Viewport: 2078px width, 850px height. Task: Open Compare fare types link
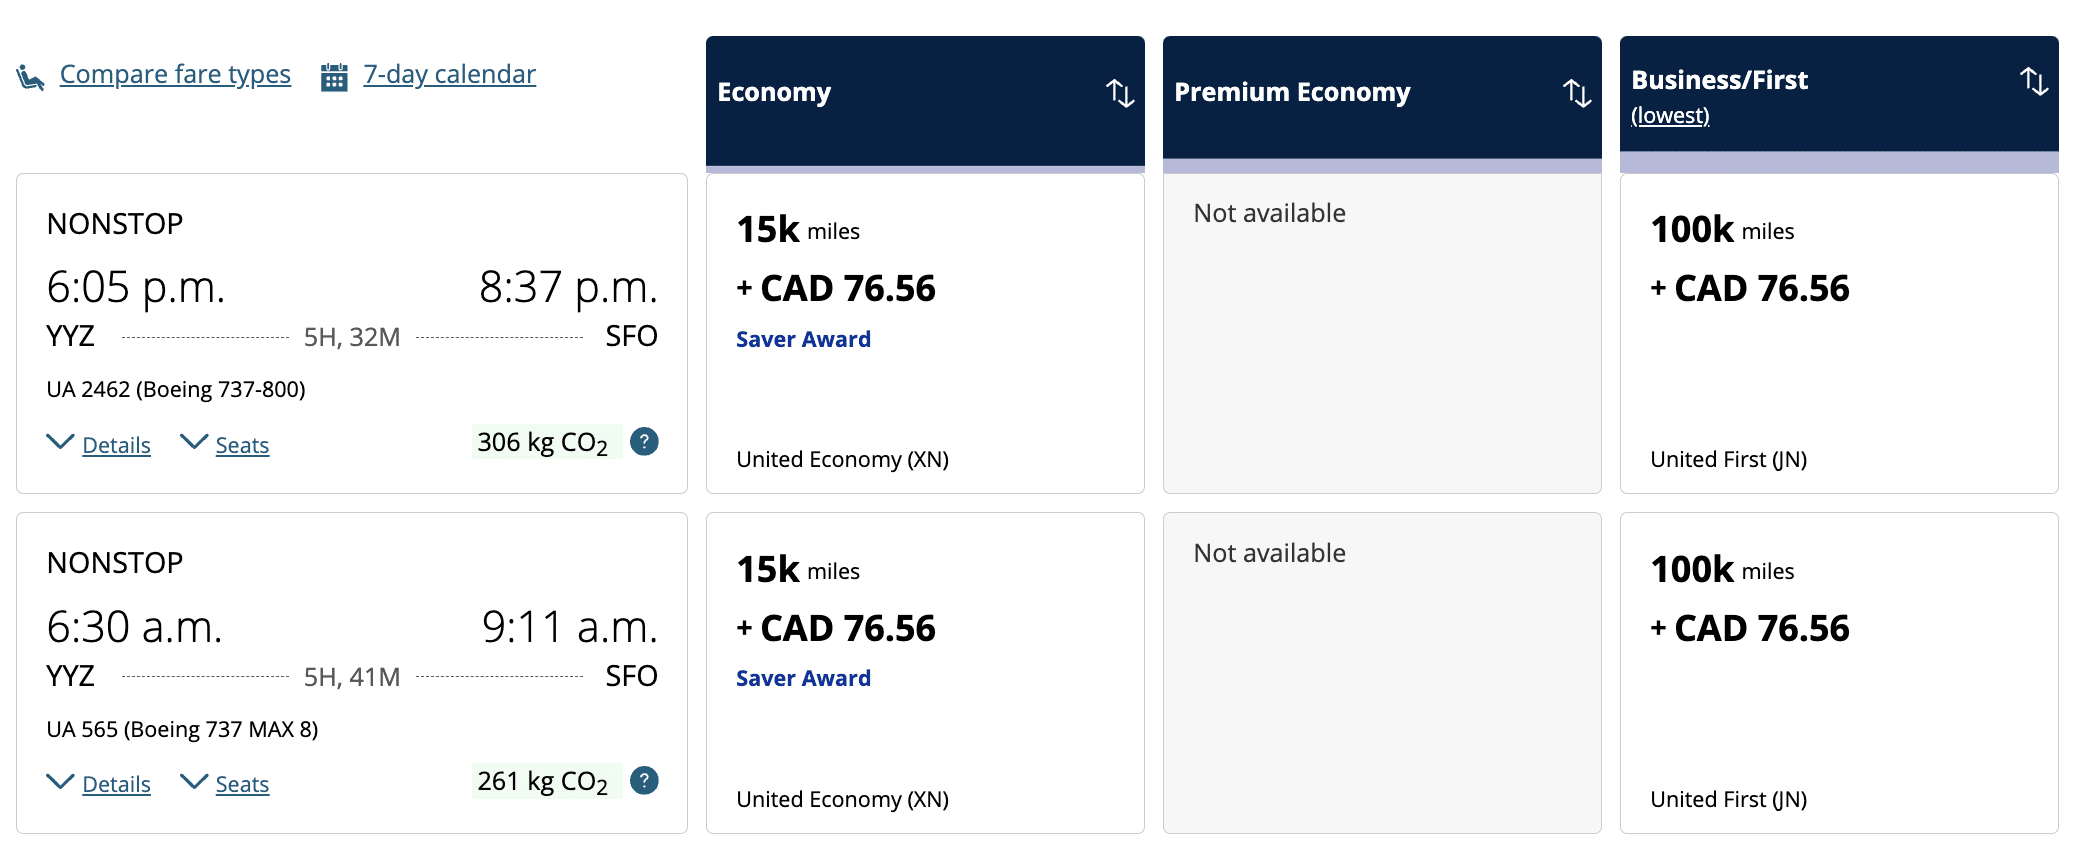pyautogui.click(x=175, y=75)
